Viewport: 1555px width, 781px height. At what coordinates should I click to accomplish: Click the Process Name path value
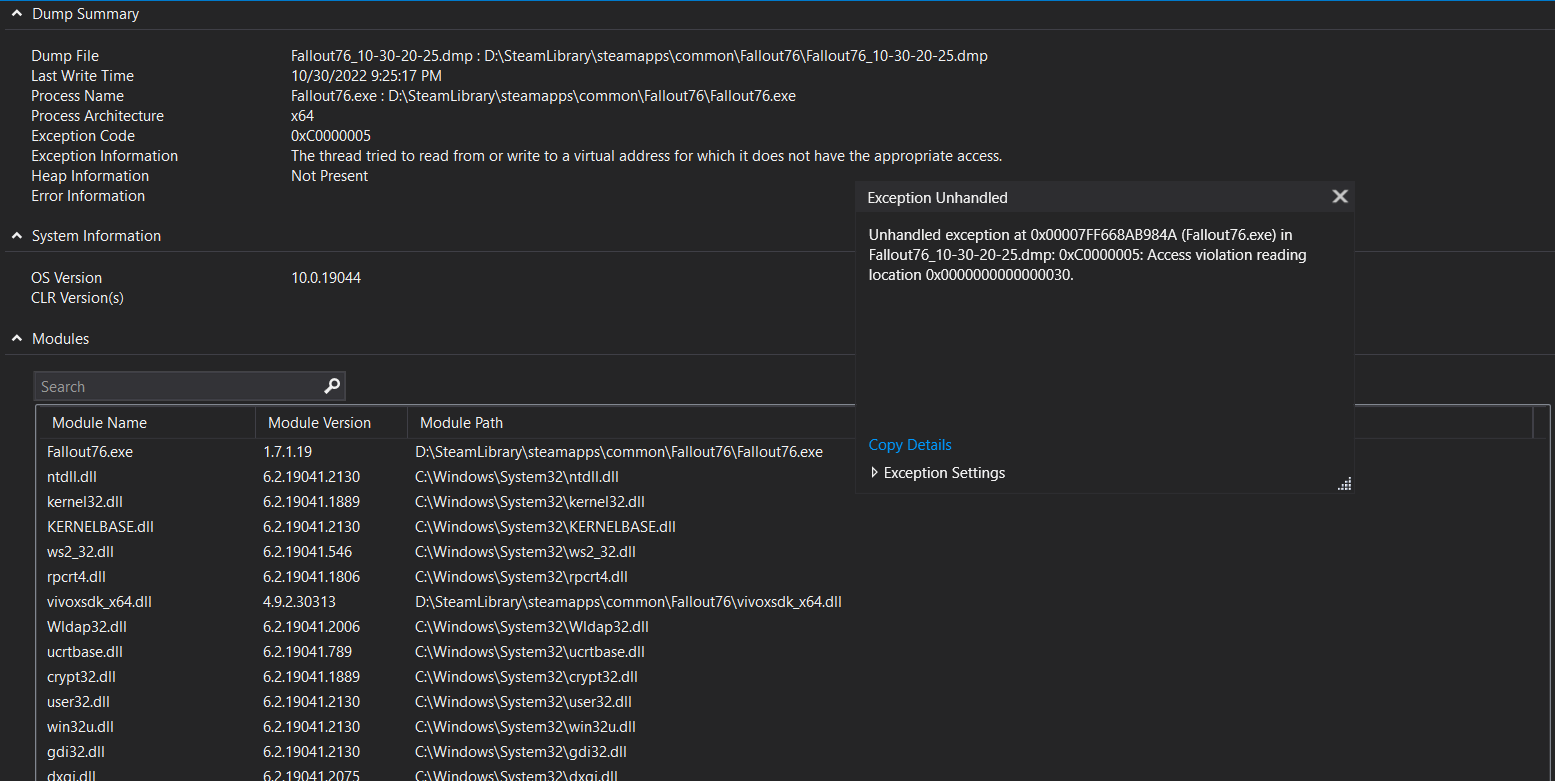[x=543, y=96]
